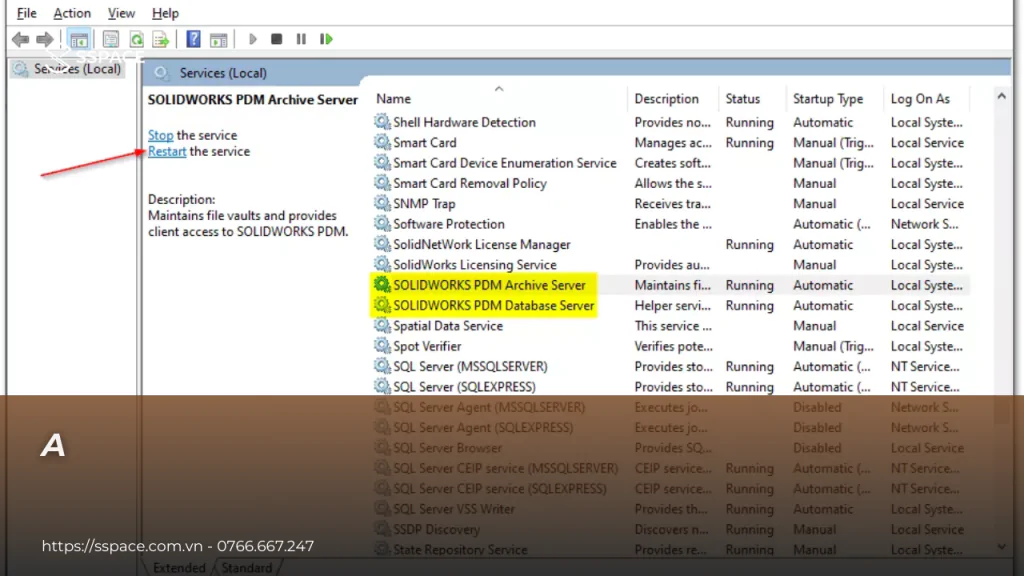Select Services (Local) in the console tree
This screenshot has height=576, width=1024.
click(67, 69)
